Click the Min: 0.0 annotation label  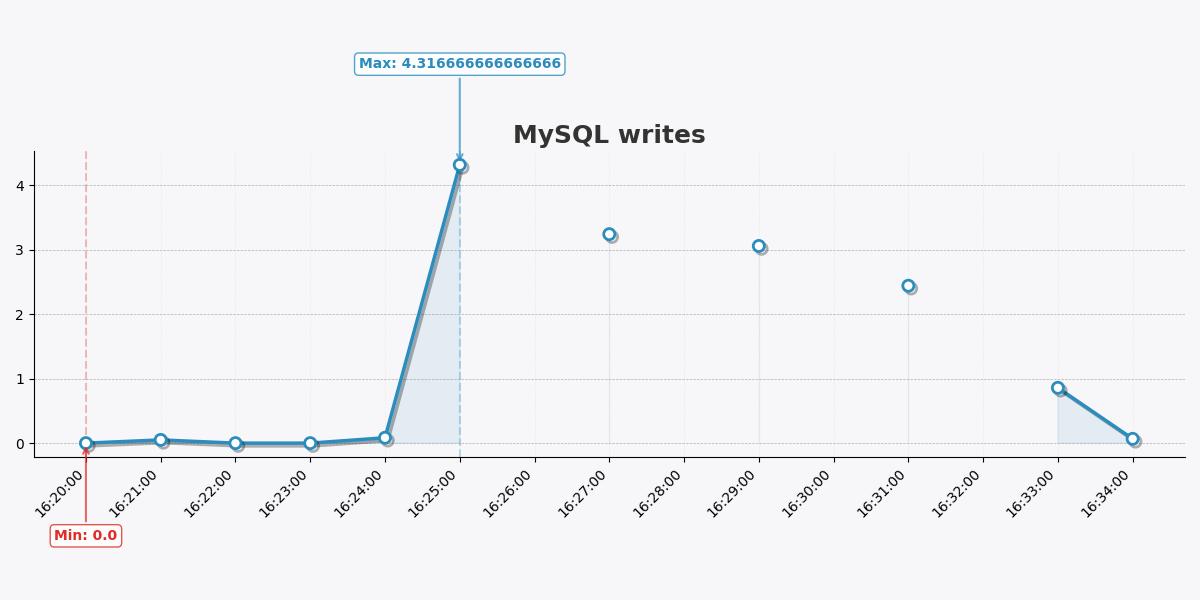click(86, 536)
